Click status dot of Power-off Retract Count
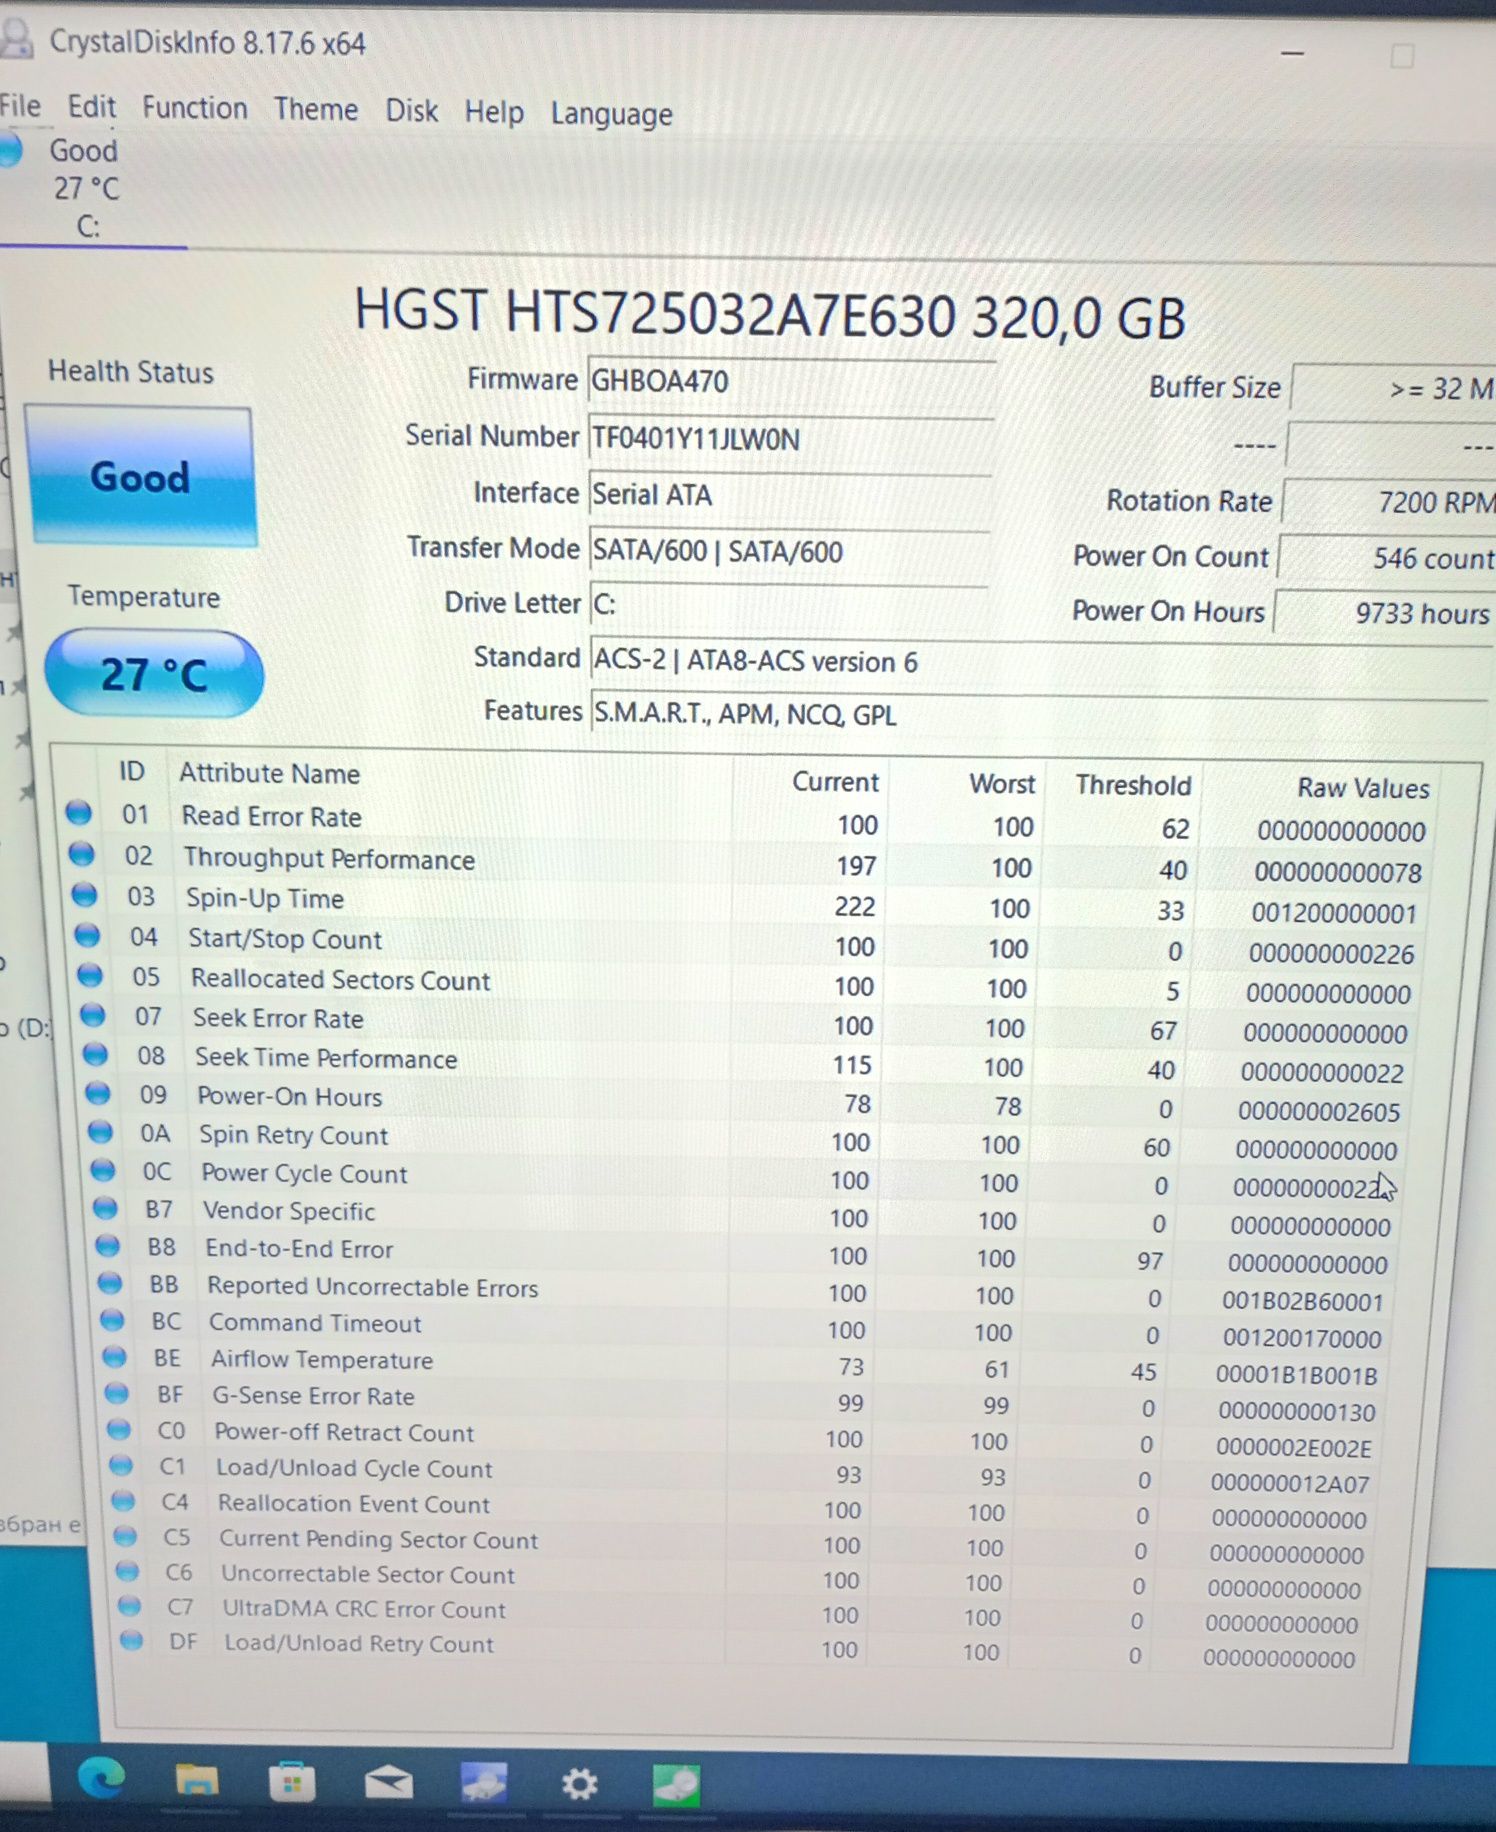This screenshot has height=1832, width=1496. 118,1429
